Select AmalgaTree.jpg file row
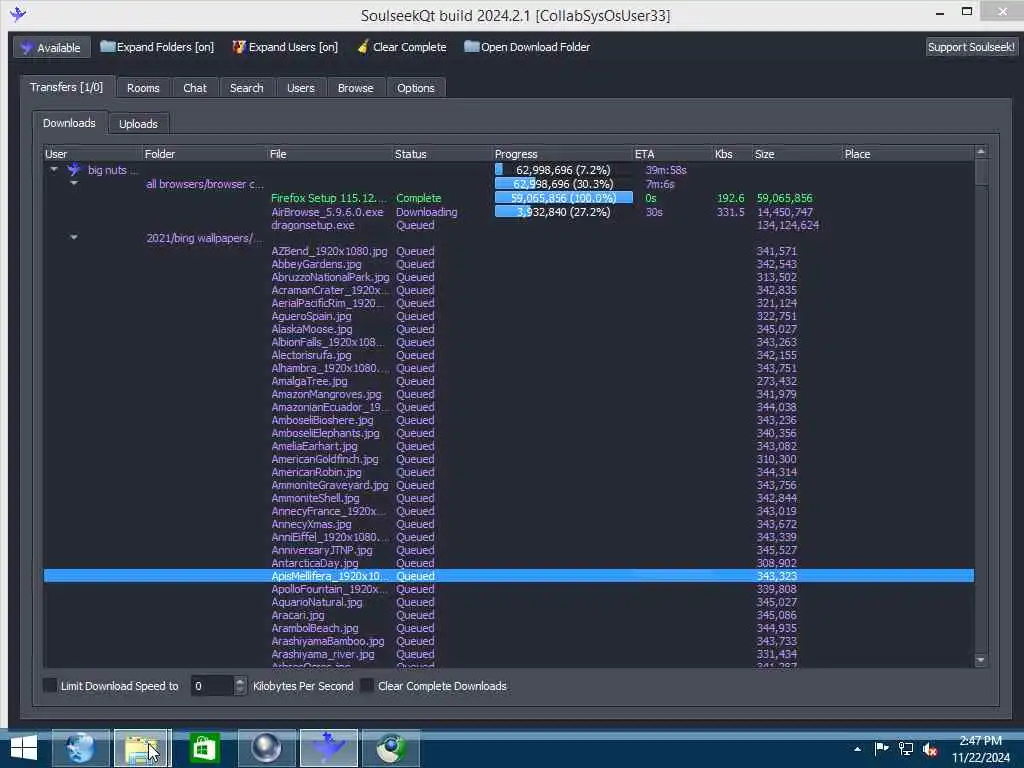The height and width of the screenshot is (768, 1024). [509, 381]
